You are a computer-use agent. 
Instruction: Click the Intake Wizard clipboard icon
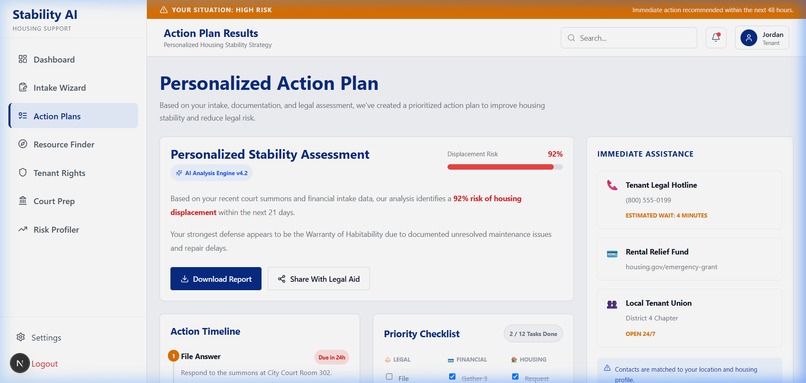pos(23,87)
